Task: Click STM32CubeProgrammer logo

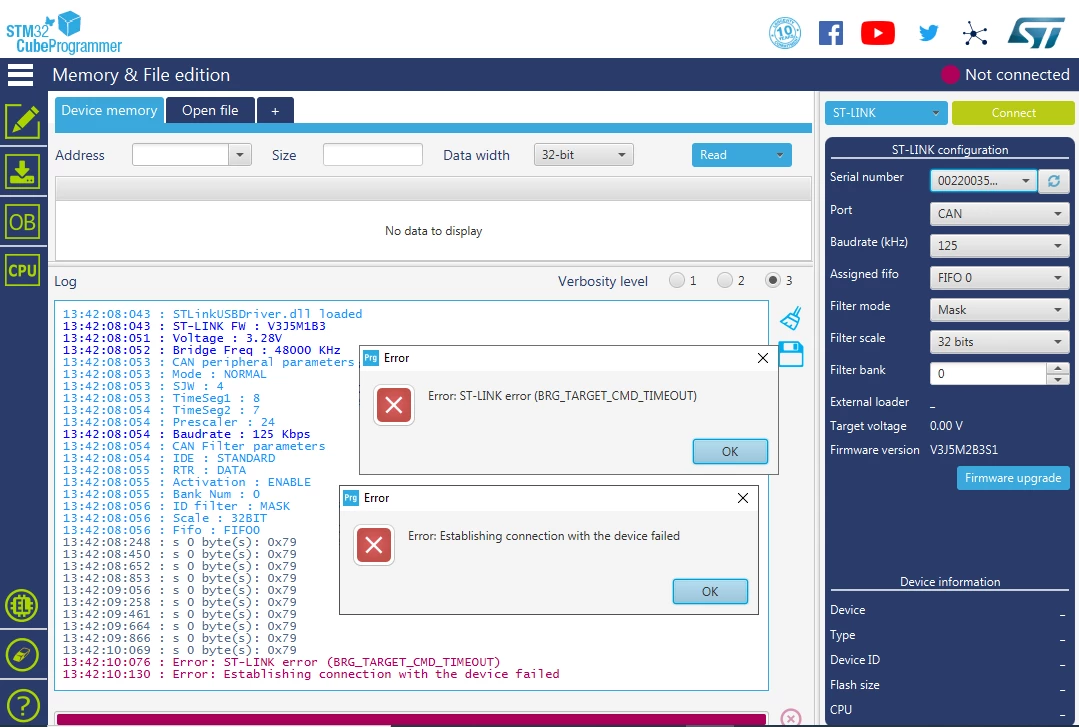Action: pyautogui.click(x=63, y=33)
